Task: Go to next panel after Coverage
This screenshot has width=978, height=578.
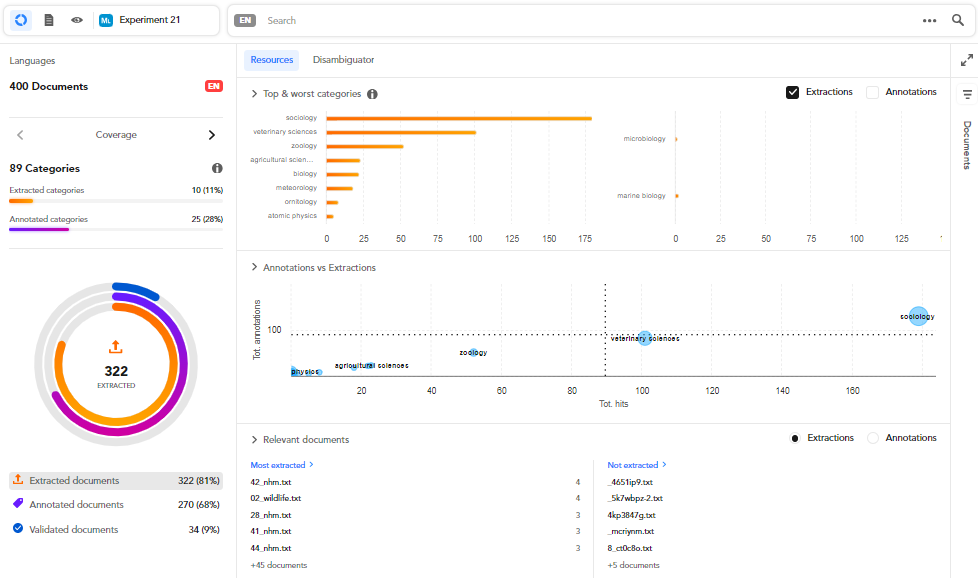Action: coord(211,135)
